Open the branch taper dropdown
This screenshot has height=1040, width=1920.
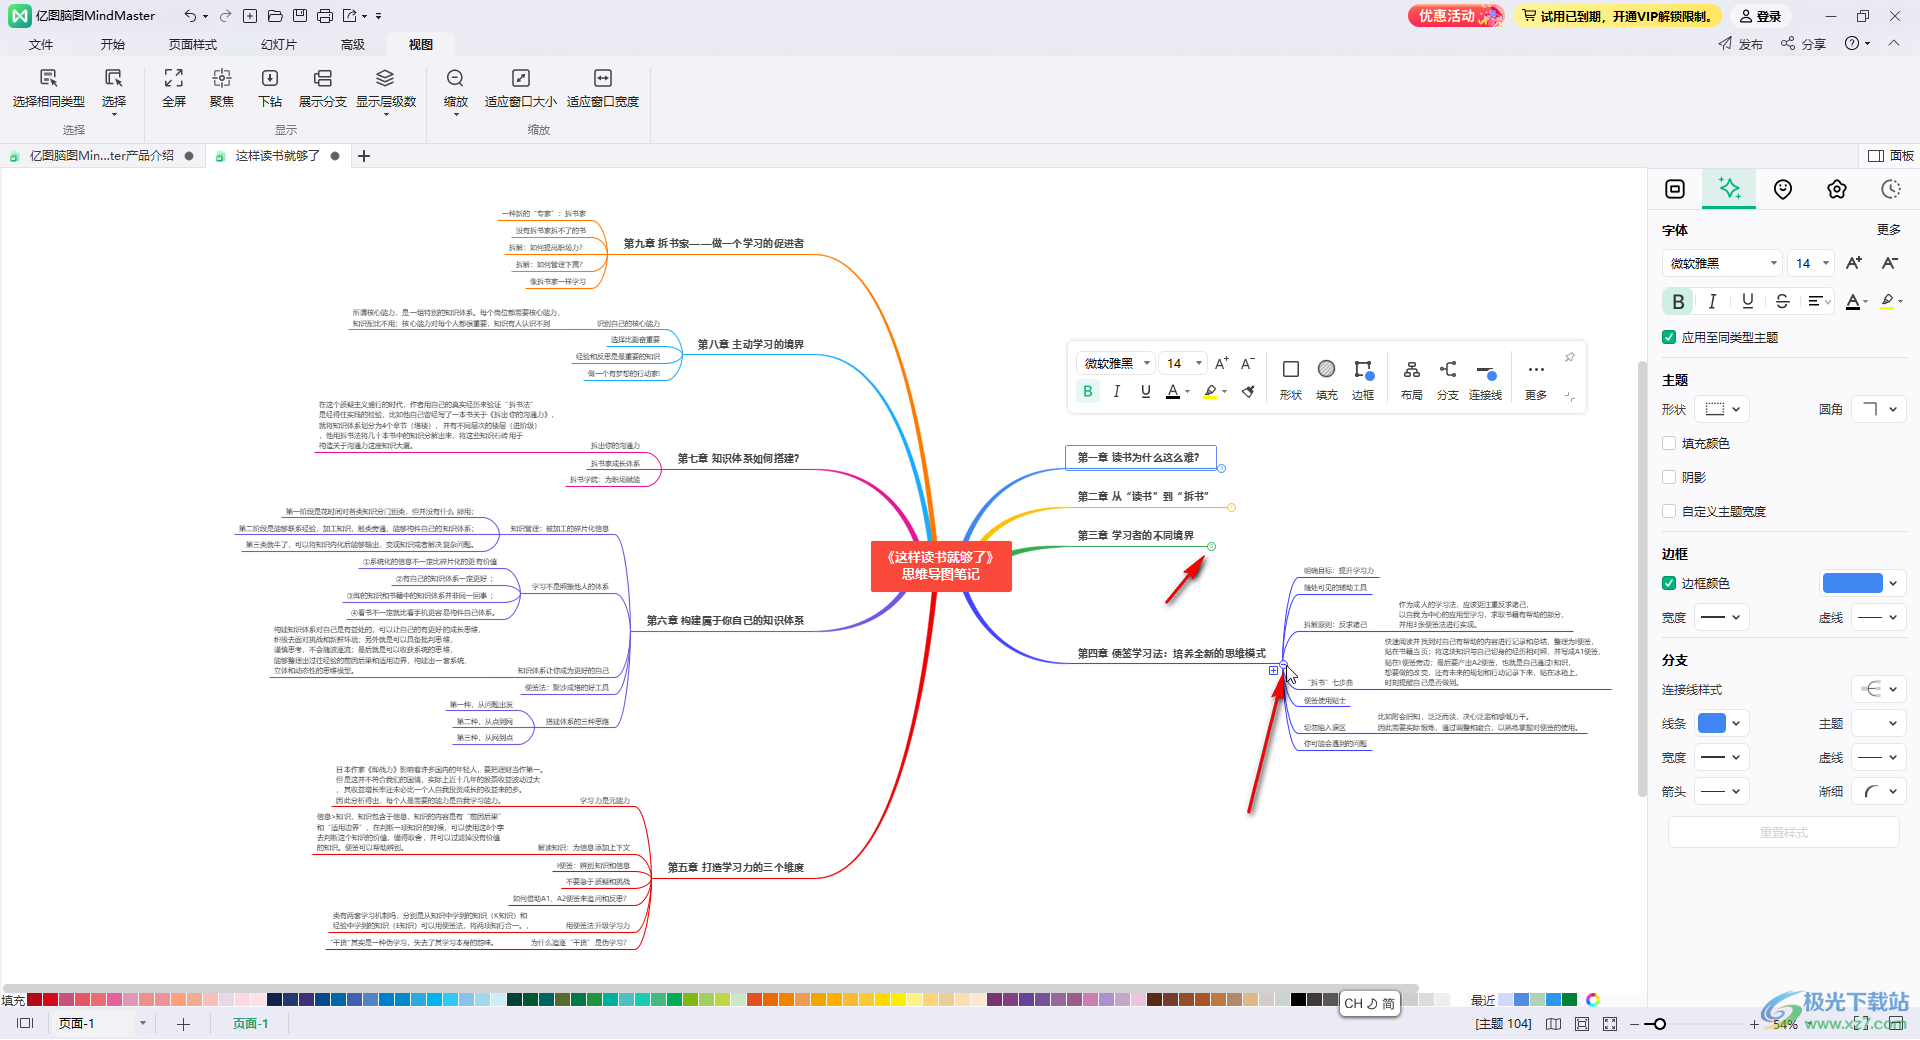(1878, 791)
